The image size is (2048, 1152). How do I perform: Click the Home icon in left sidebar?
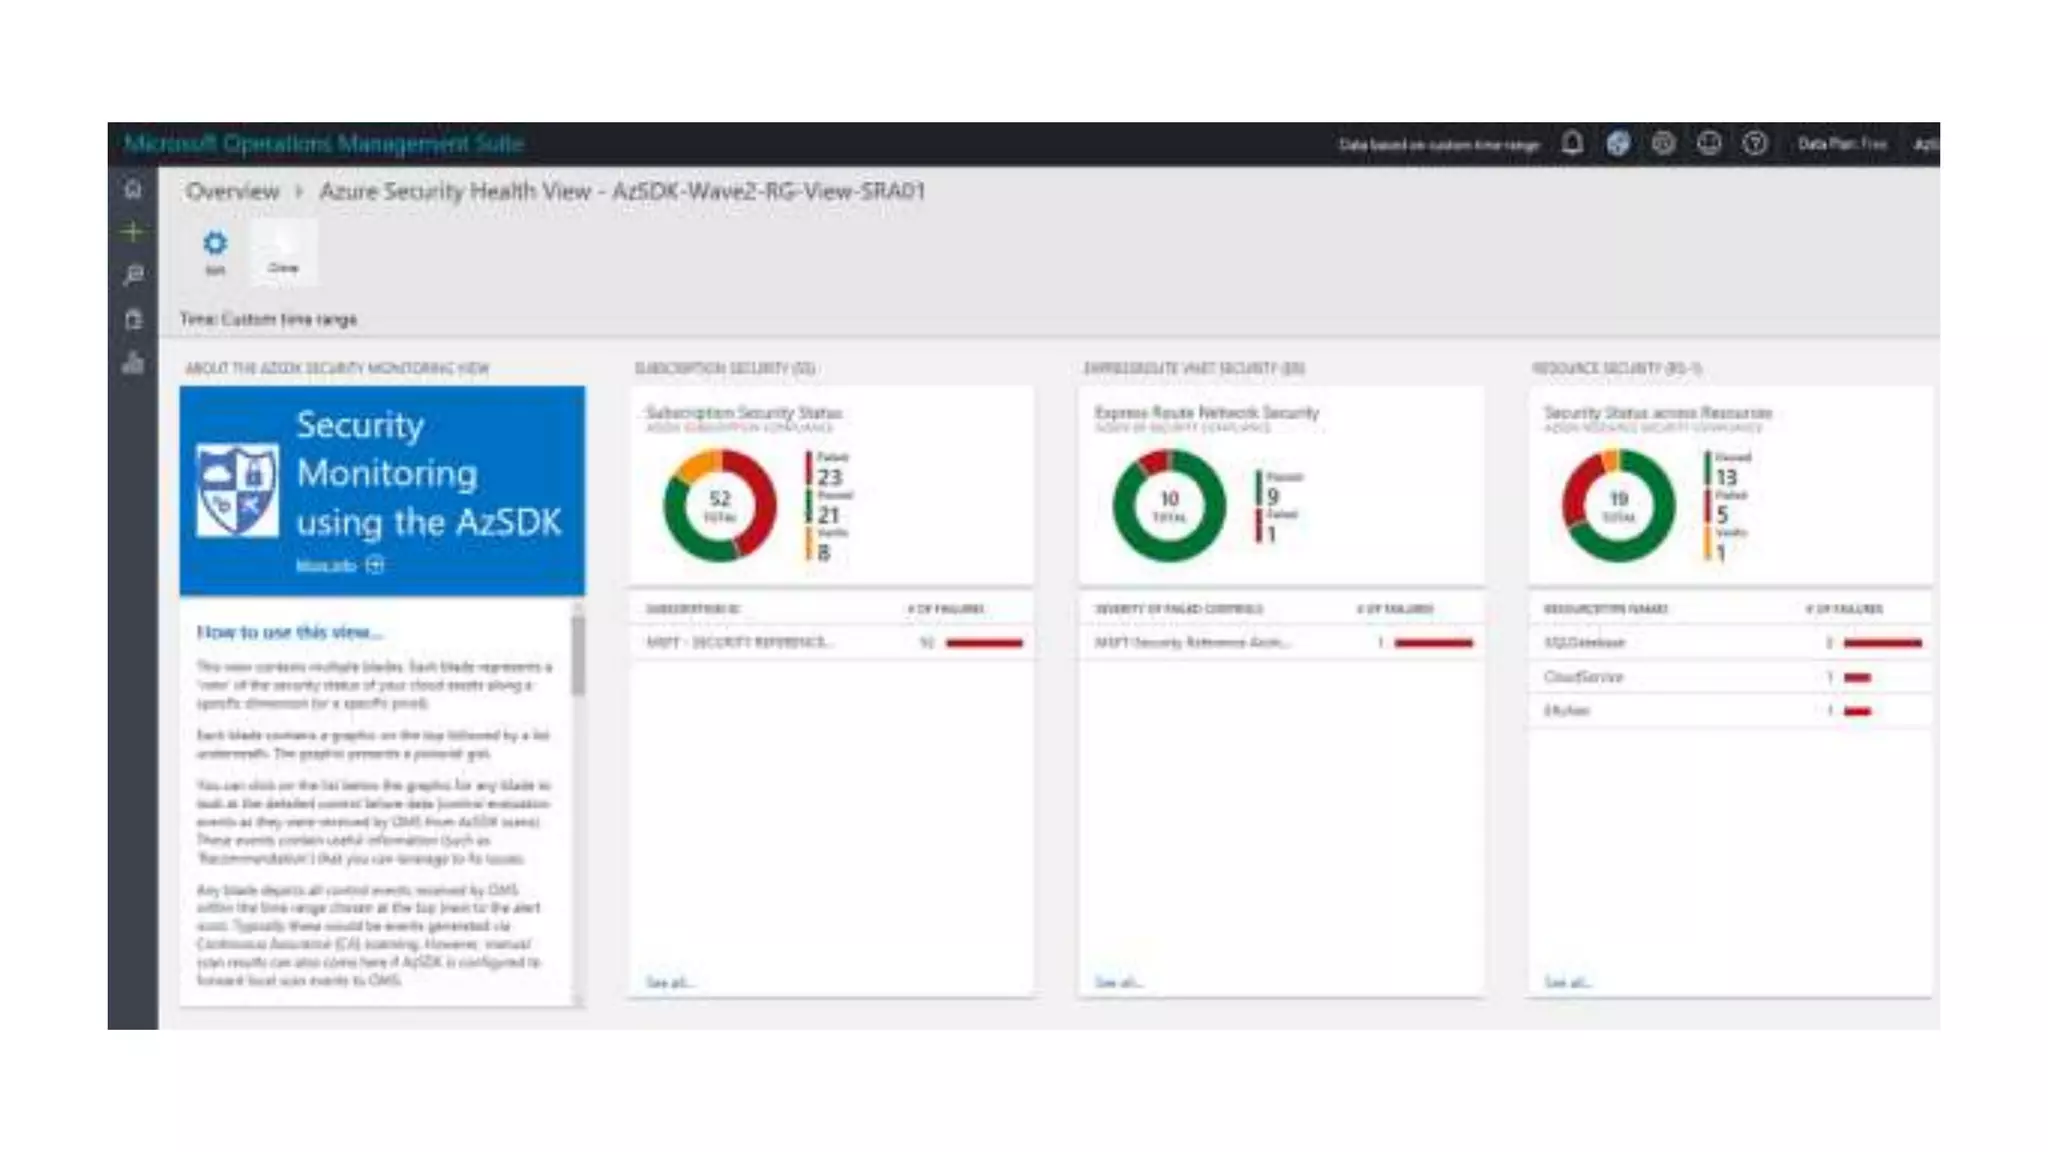(x=133, y=189)
